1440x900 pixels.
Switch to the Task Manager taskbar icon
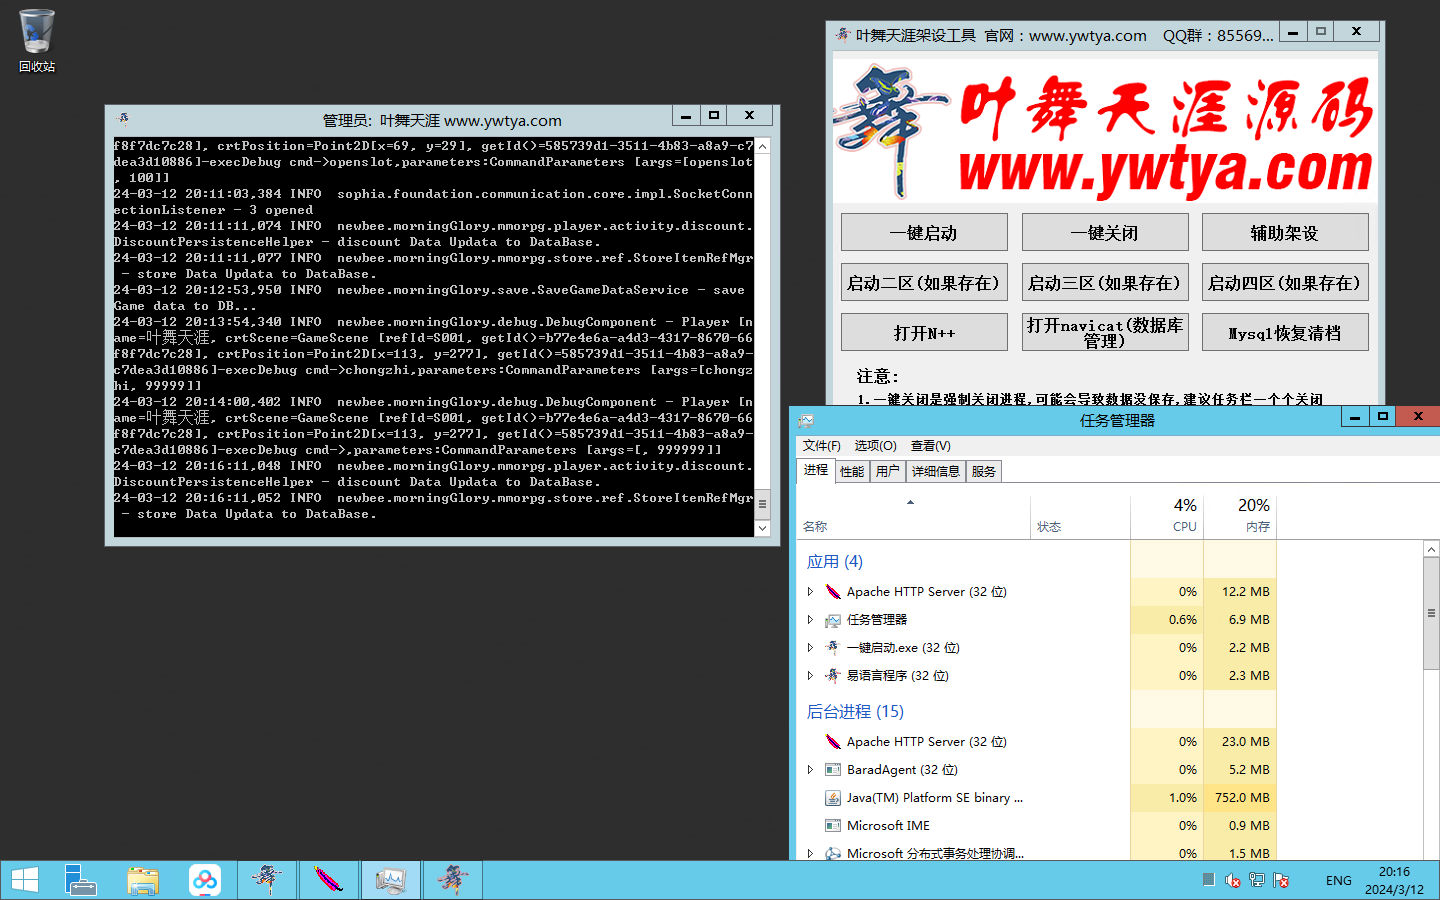[x=391, y=880]
